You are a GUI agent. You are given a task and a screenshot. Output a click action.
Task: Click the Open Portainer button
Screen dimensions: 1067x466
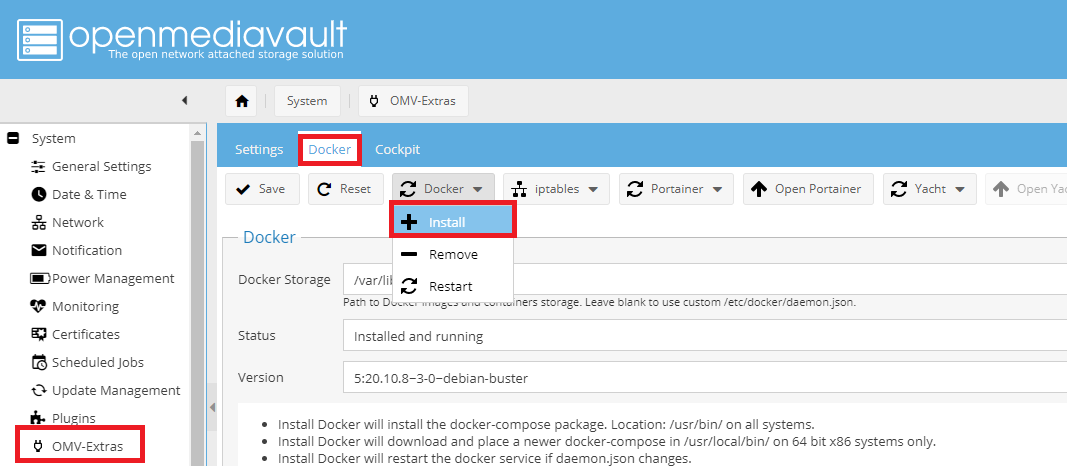point(808,189)
